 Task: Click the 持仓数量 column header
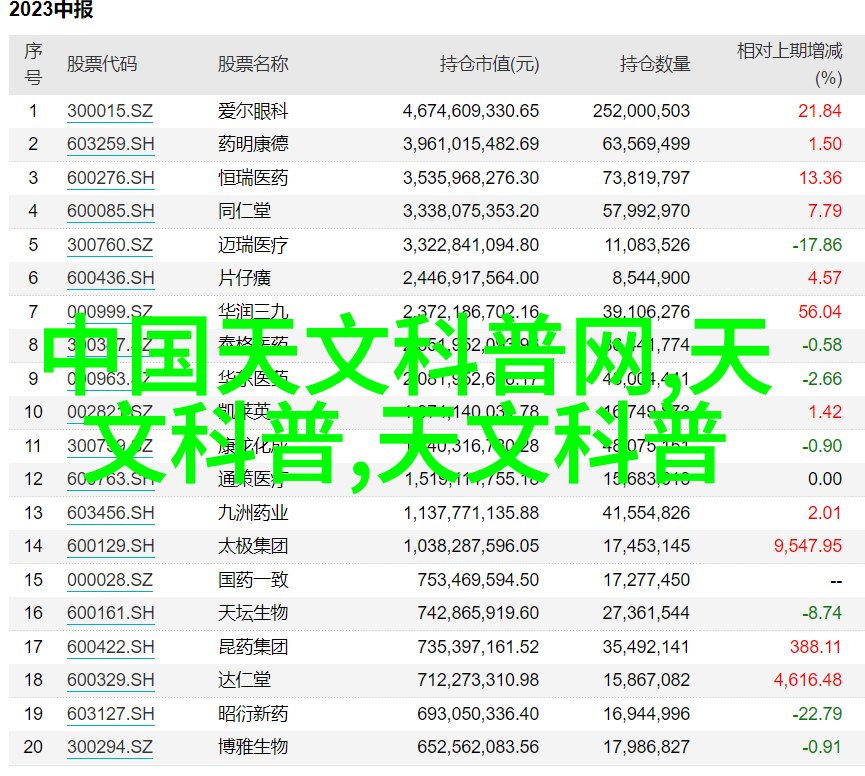click(x=655, y=64)
